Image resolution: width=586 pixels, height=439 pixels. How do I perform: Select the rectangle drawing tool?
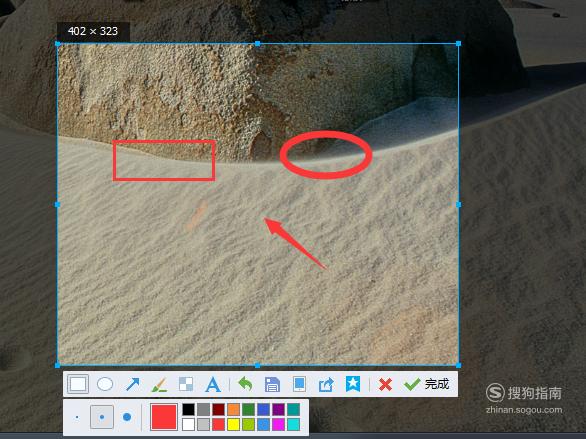pos(78,384)
